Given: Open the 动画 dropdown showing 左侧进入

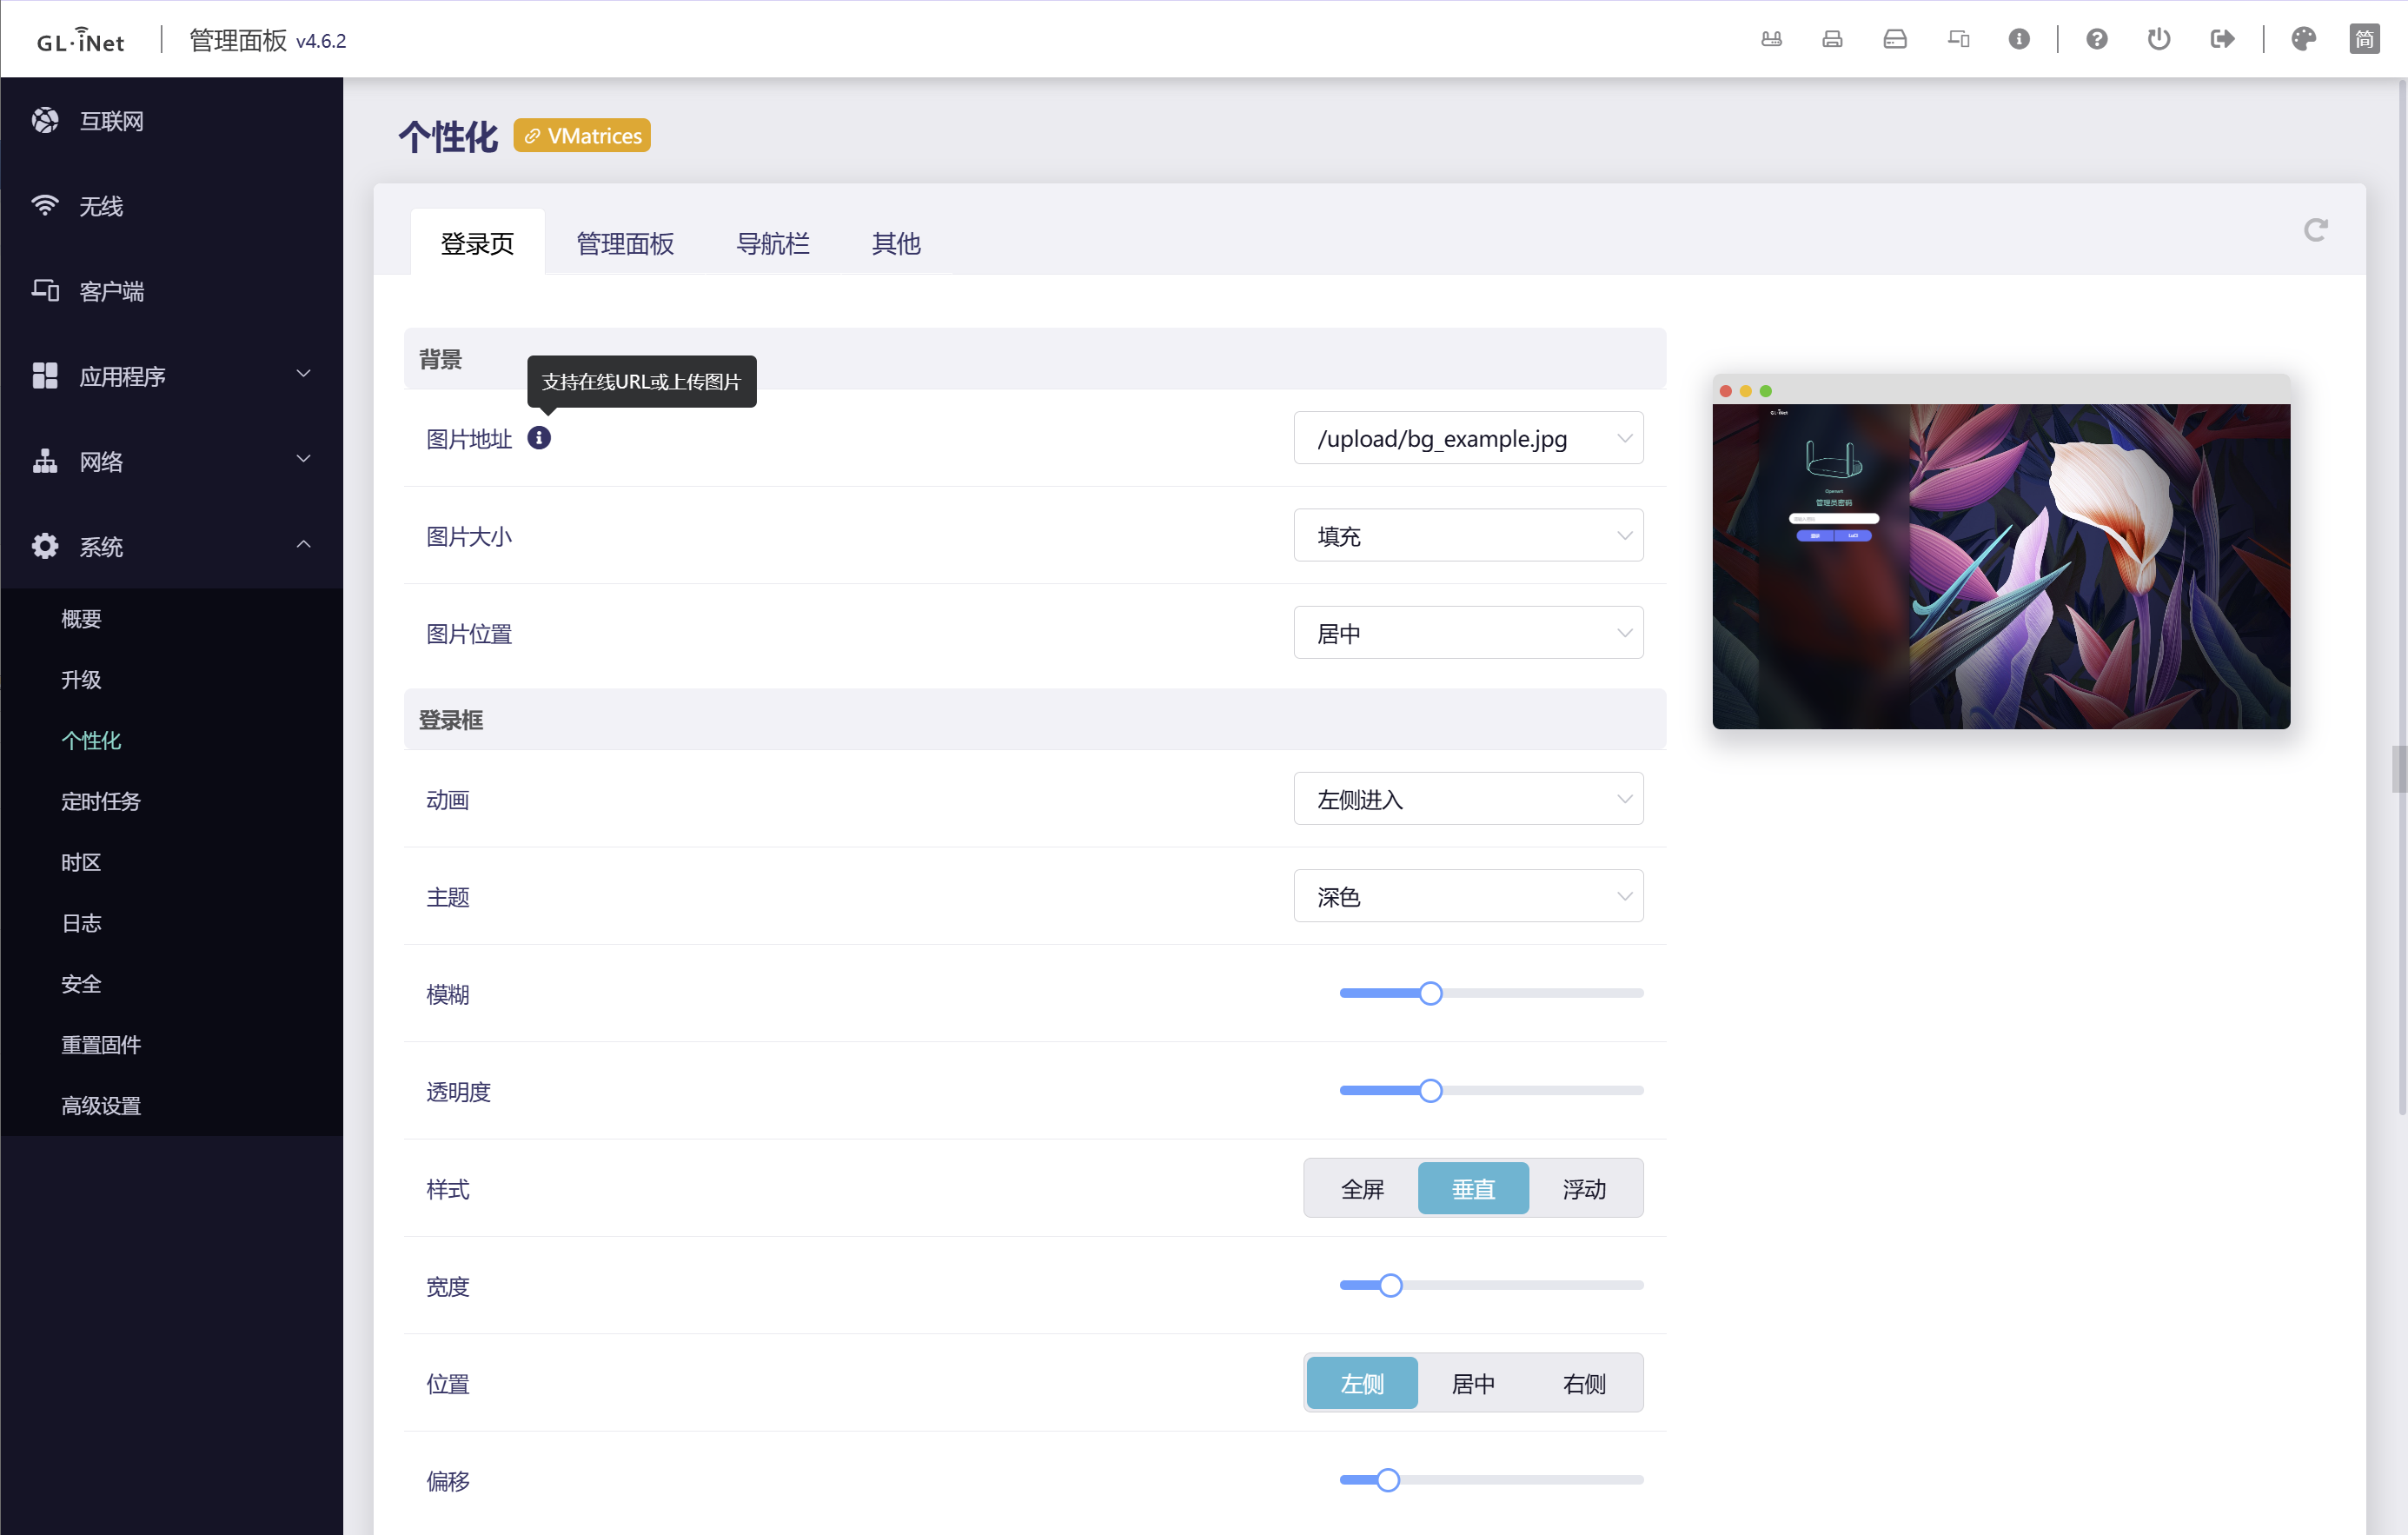Looking at the screenshot, I should pyautogui.click(x=1467, y=799).
